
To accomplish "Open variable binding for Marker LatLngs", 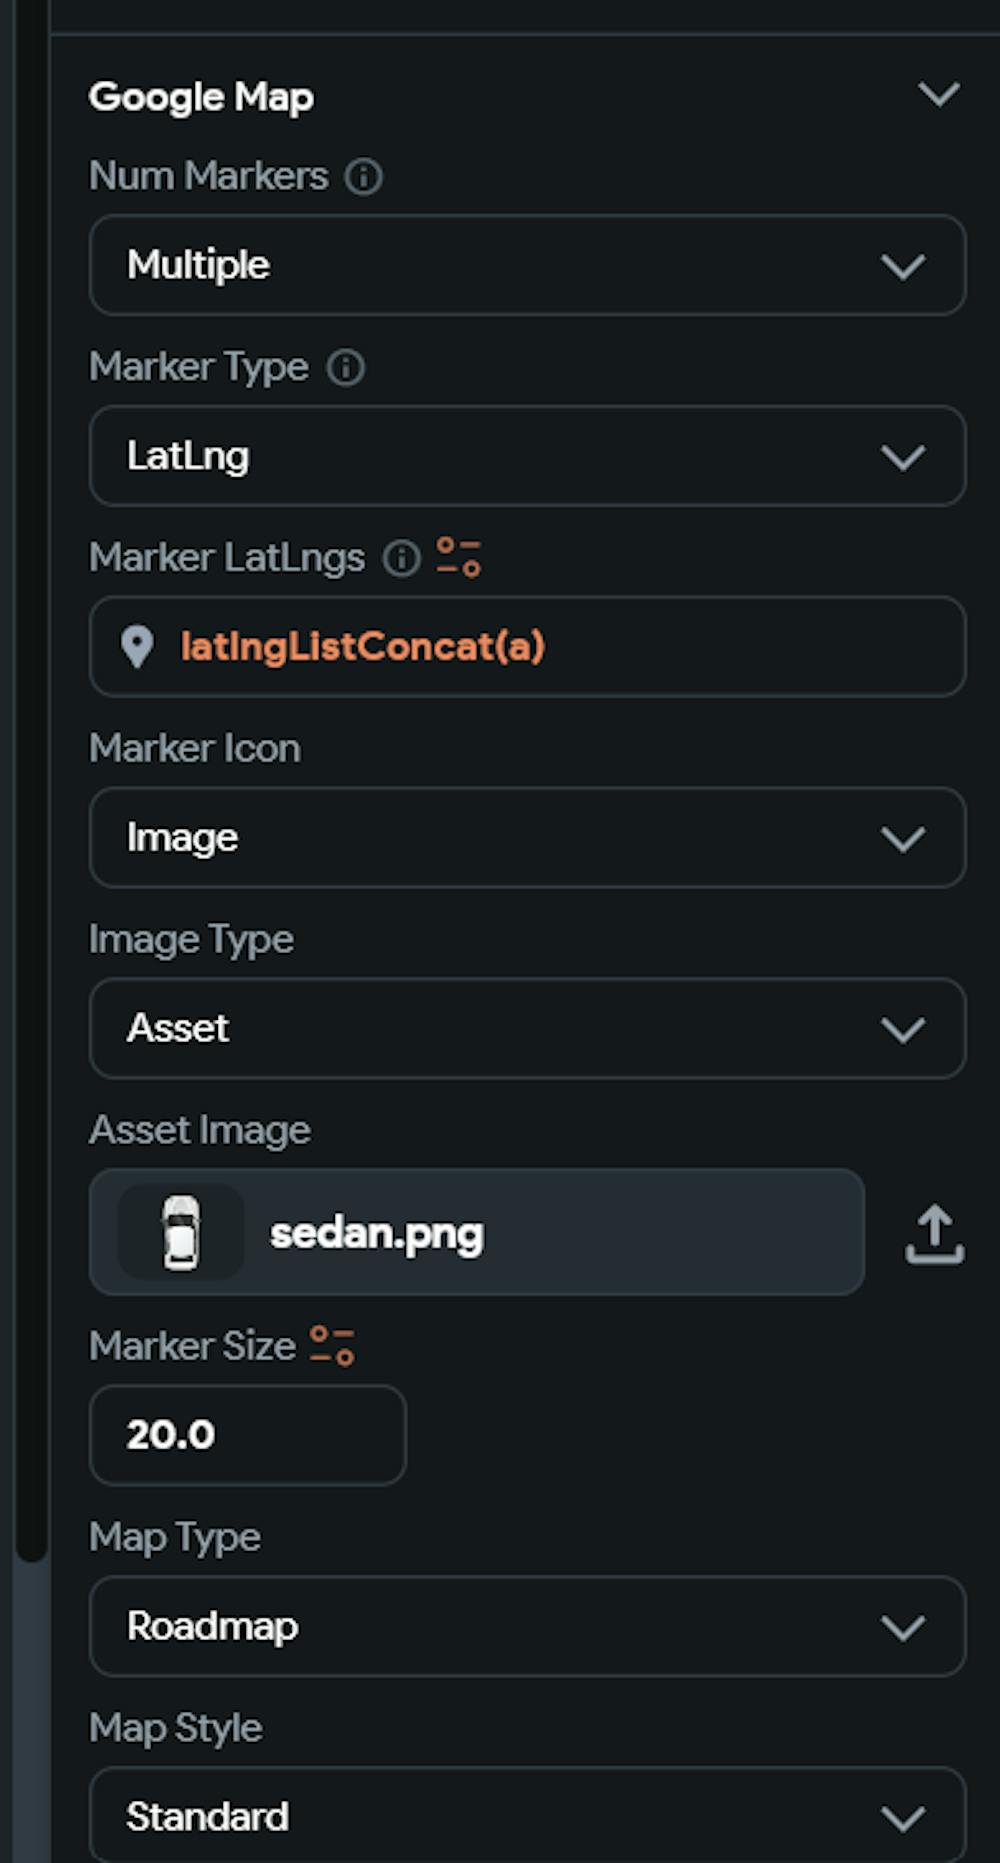I will 459,557.
